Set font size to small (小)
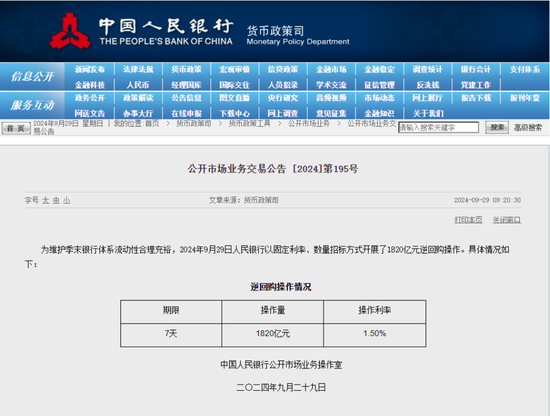This screenshot has width=550, height=416. click(x=67, y=201)
